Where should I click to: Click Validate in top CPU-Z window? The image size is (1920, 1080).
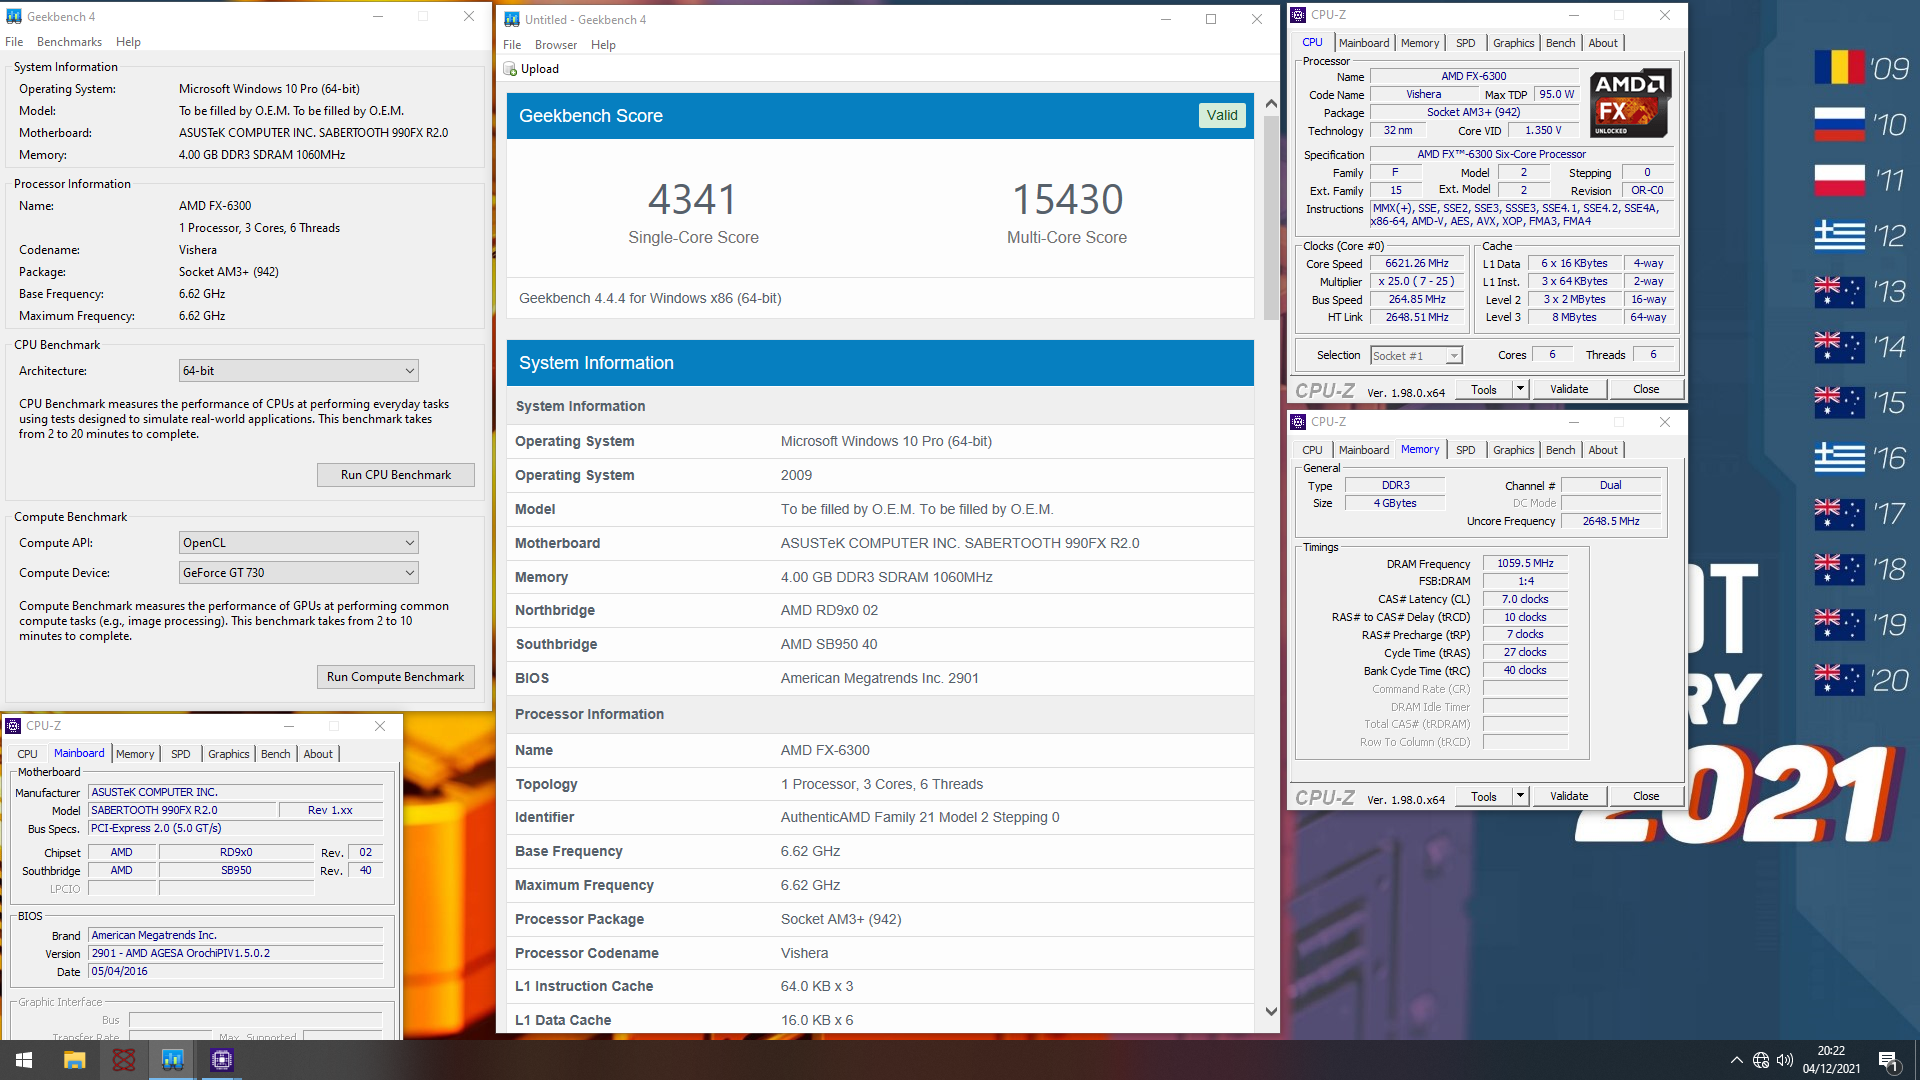(x=1569, y=389)
